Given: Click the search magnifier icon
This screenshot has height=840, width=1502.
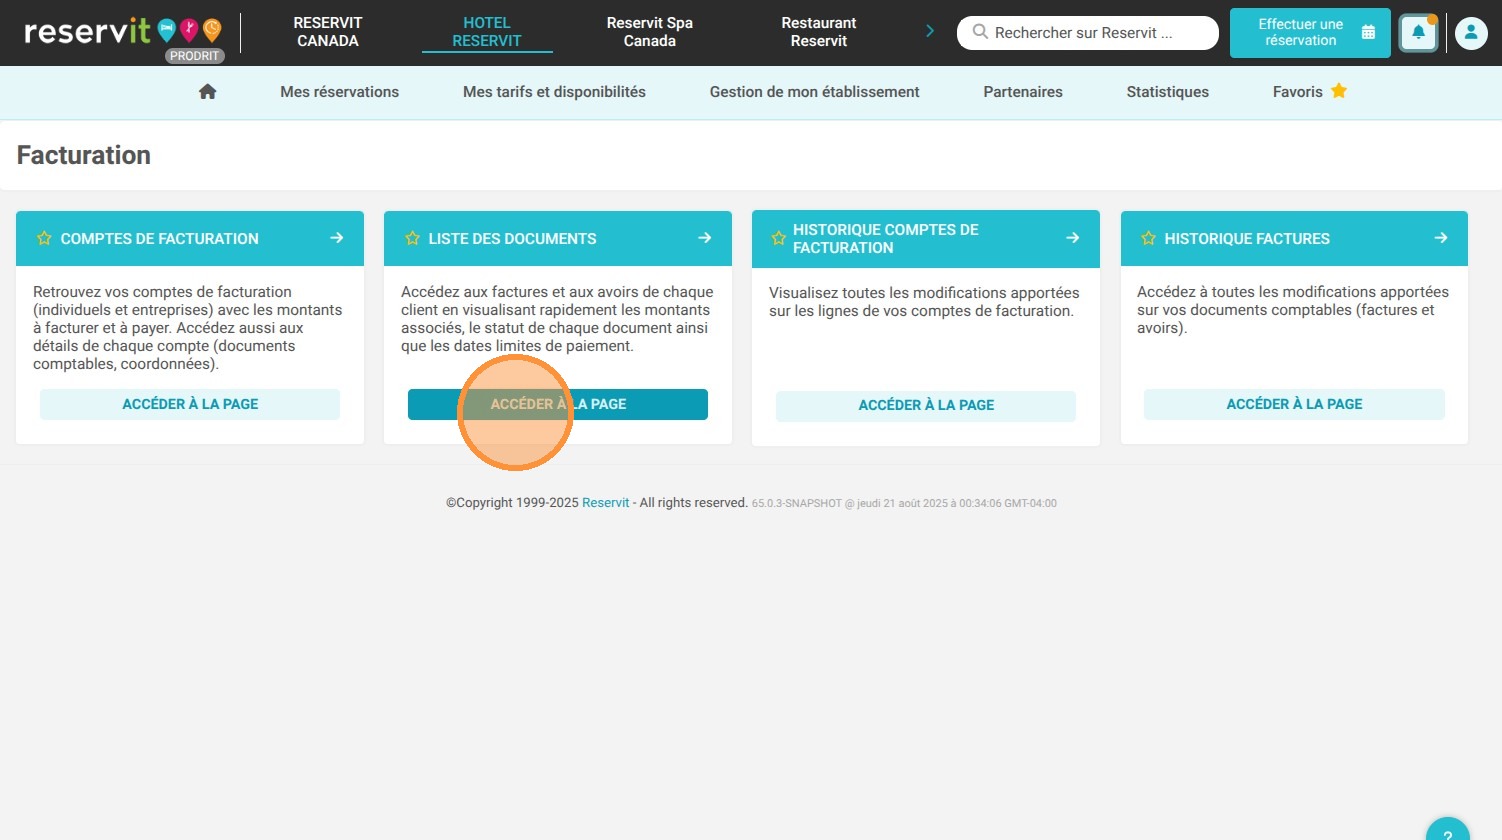Looking at the screenshot, I should click(x=980, y=32).
